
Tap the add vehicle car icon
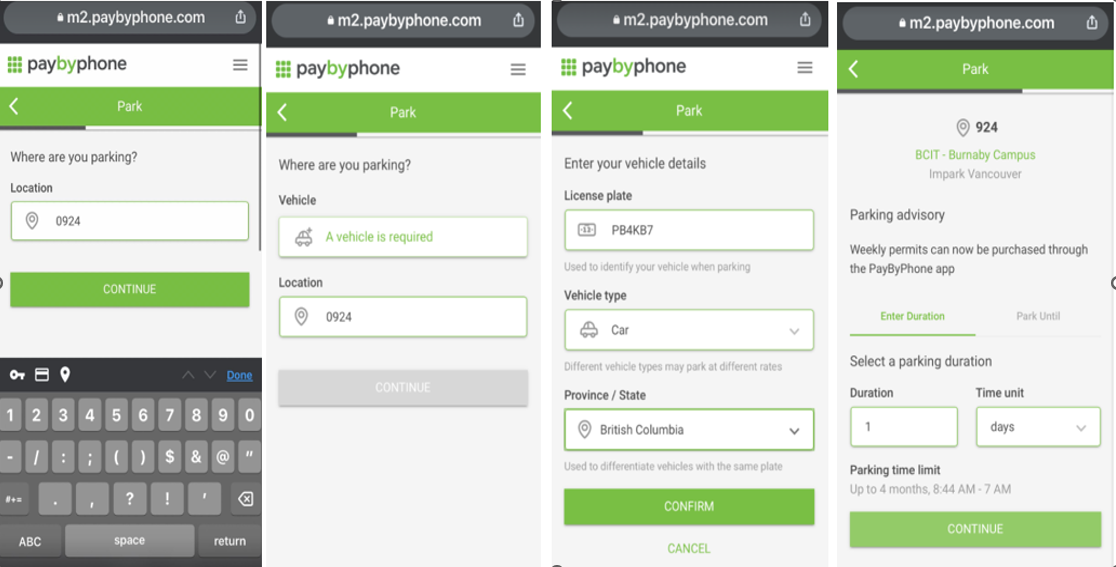click(304, 237)
